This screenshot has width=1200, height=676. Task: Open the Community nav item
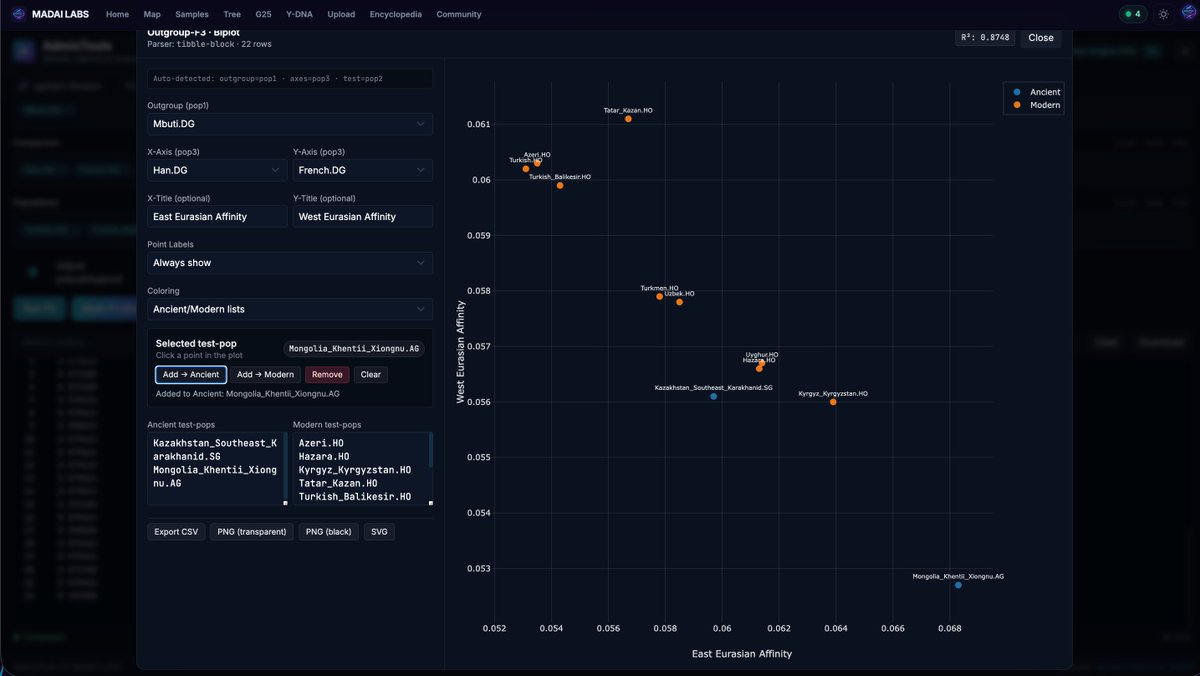459,14
